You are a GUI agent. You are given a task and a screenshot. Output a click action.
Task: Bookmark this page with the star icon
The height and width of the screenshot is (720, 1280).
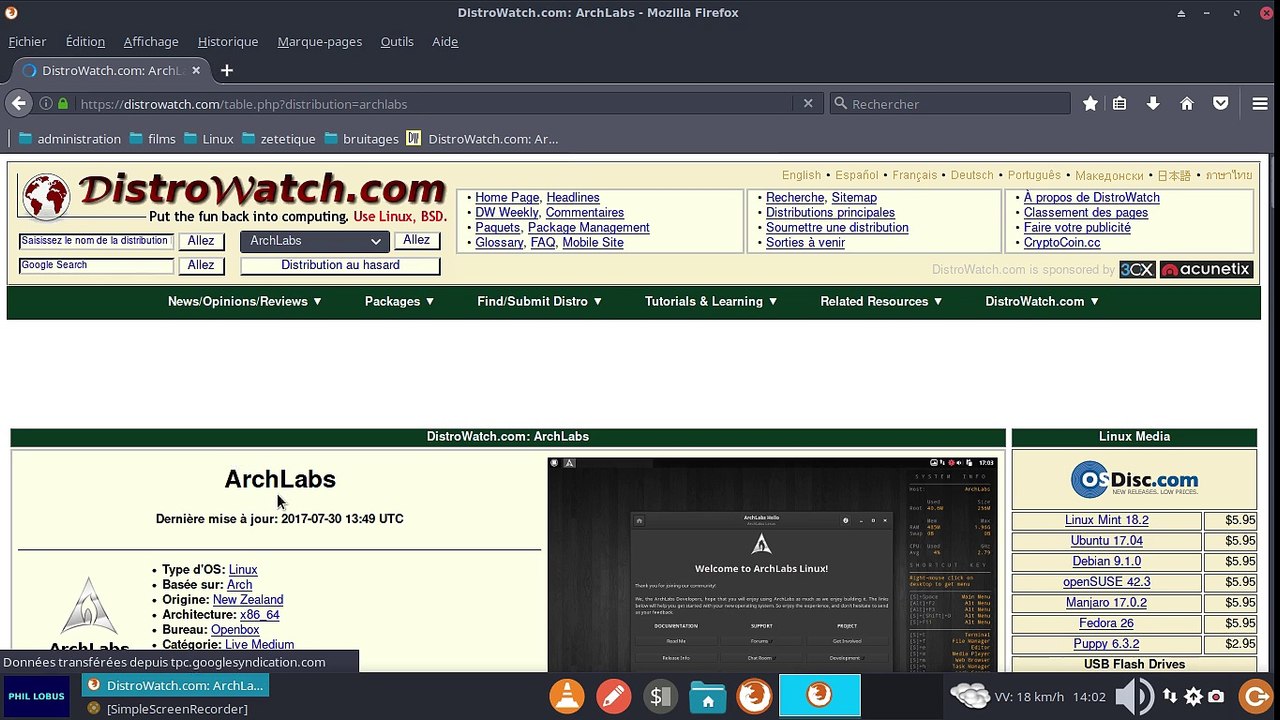(1090, 104)
